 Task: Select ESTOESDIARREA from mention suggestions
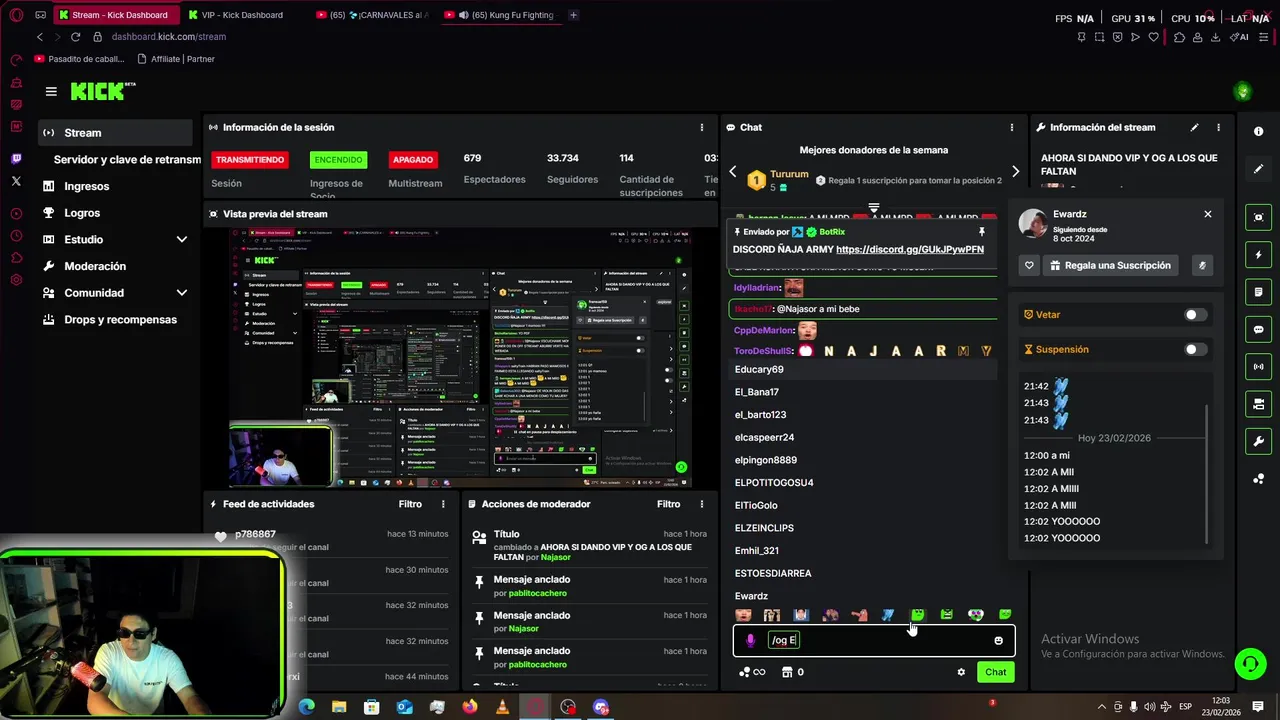773,574
